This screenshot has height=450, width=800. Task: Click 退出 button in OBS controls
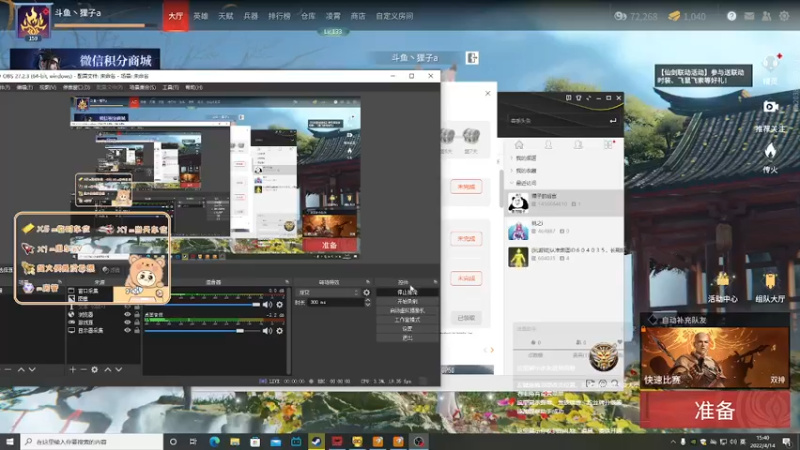point(407,338)
